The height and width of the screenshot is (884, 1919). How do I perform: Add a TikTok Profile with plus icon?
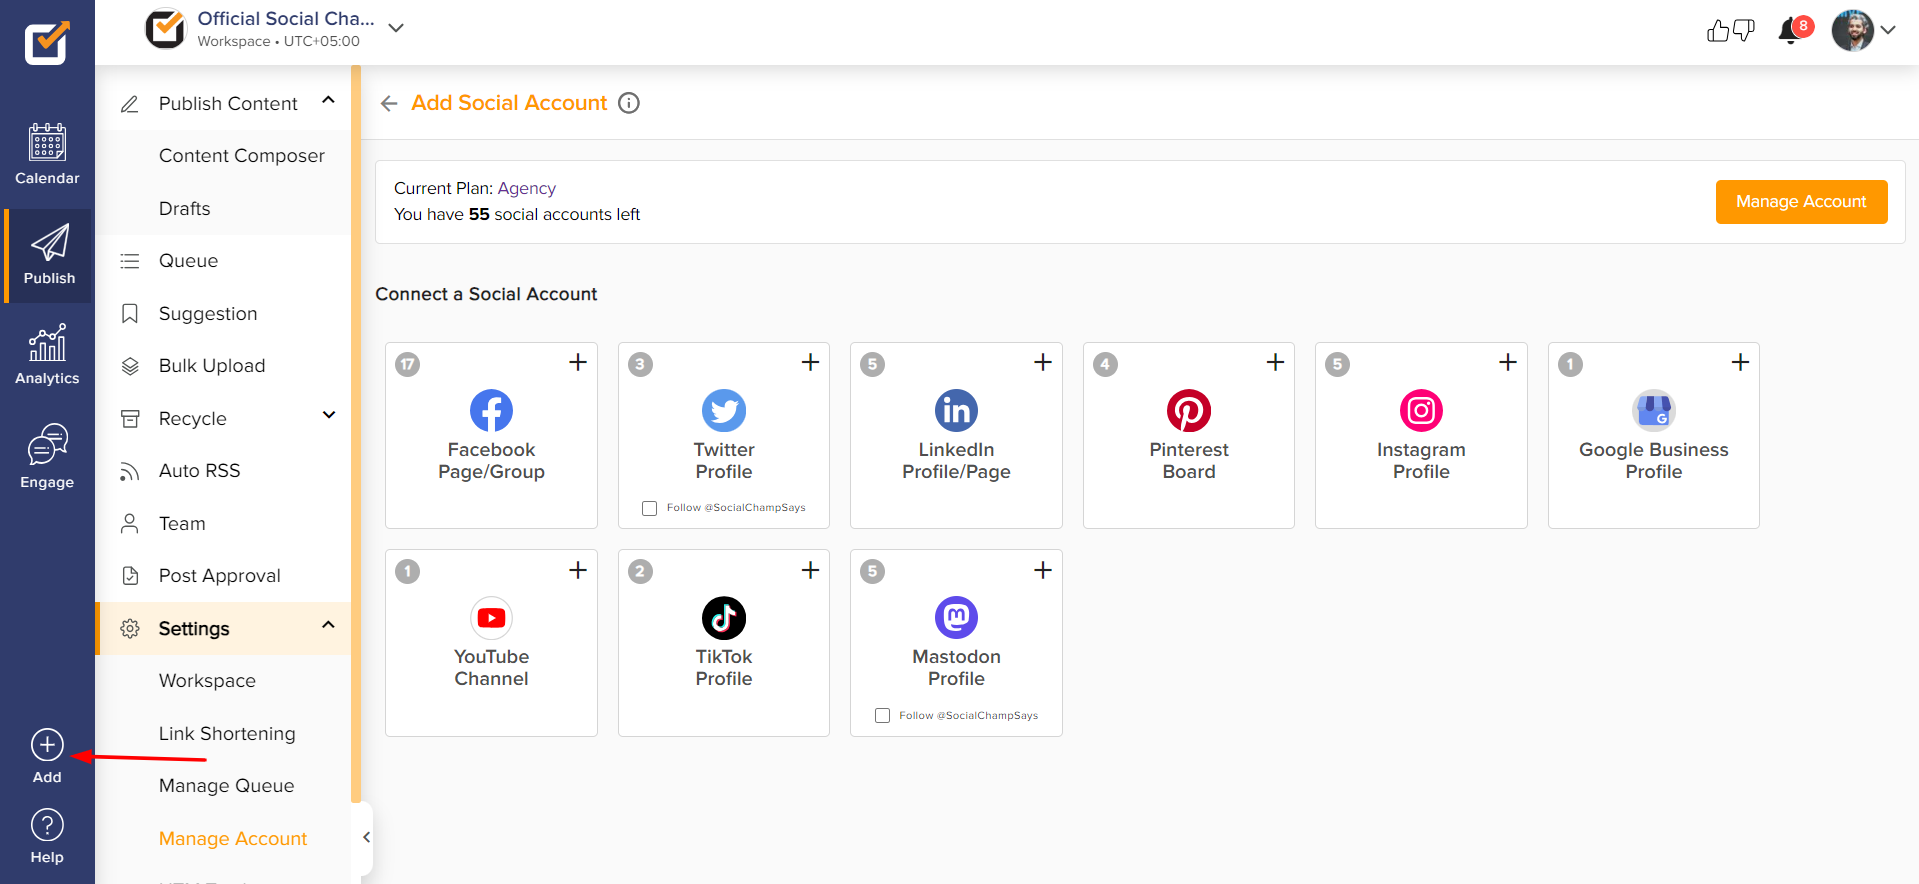click(811, 570)
